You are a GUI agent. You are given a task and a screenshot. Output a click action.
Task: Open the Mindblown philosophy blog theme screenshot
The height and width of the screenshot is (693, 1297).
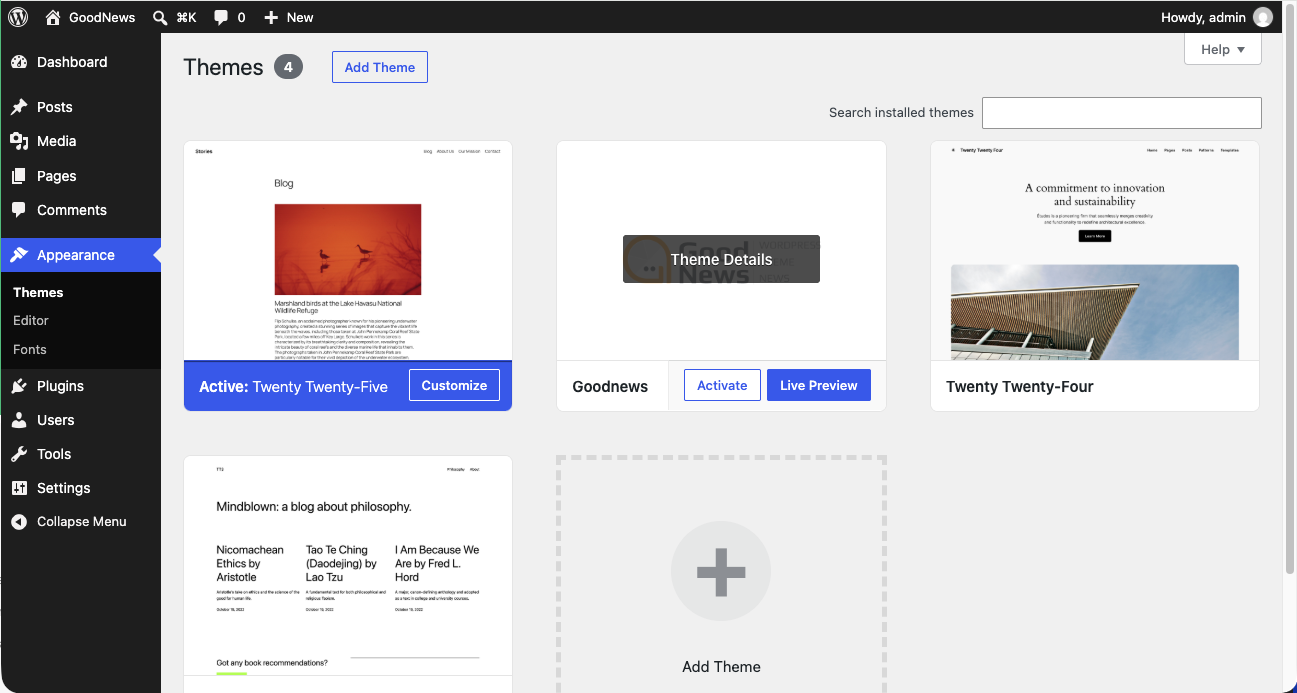tap(348, 568)
